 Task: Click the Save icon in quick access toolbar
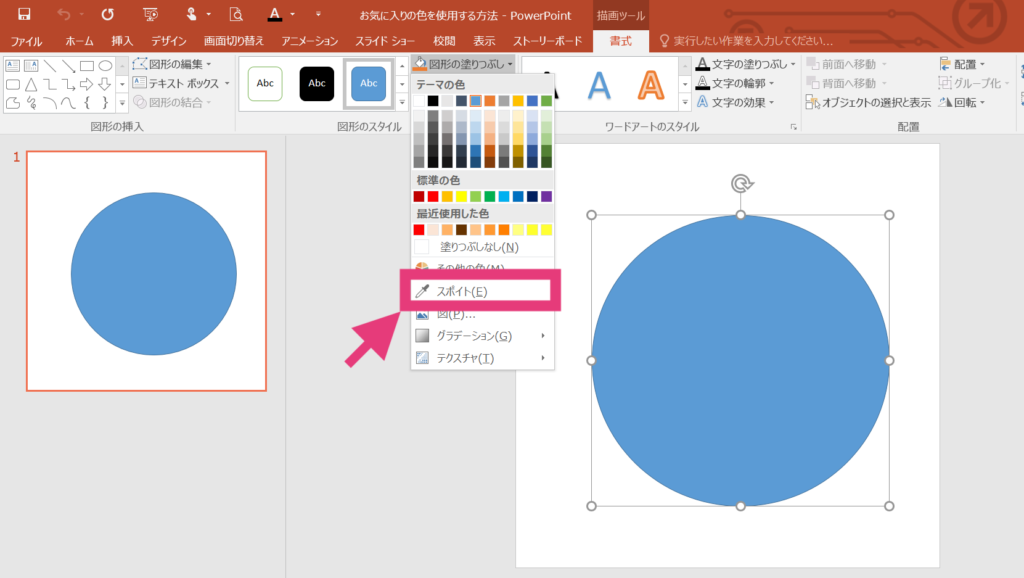pos(24,14)
